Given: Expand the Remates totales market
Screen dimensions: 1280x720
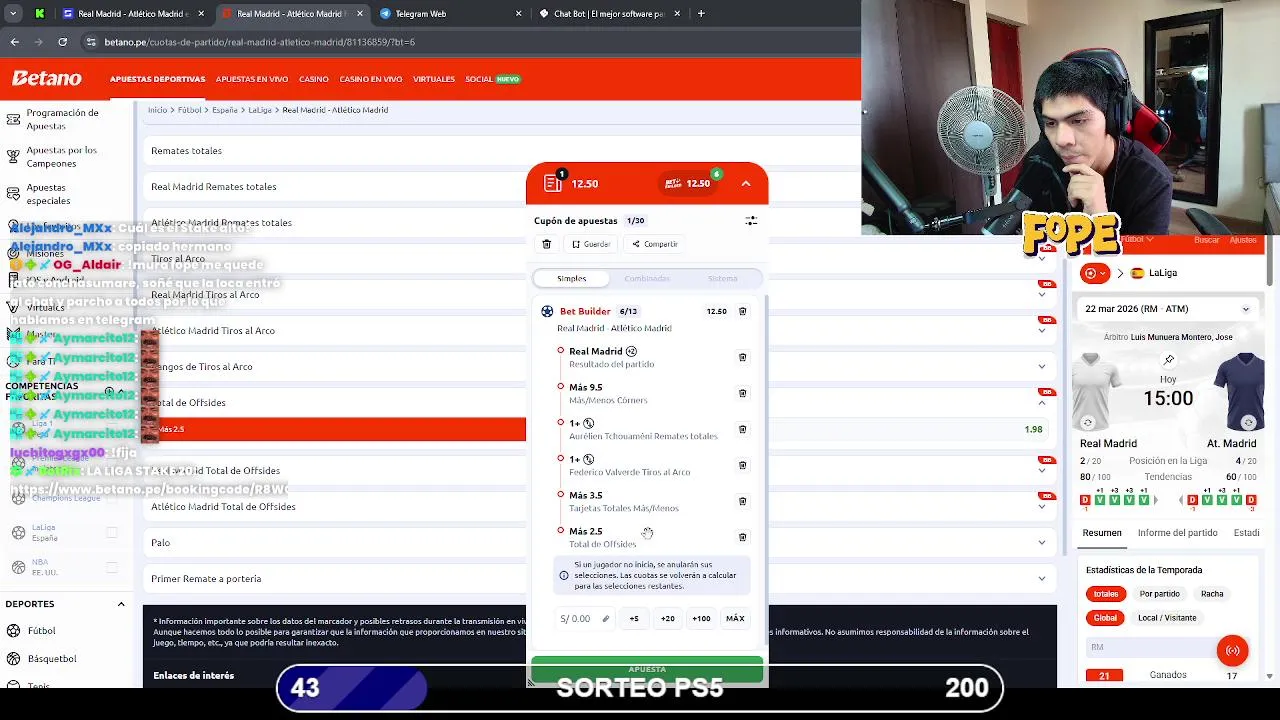Looking at the screenshot, I should point(600,151).
